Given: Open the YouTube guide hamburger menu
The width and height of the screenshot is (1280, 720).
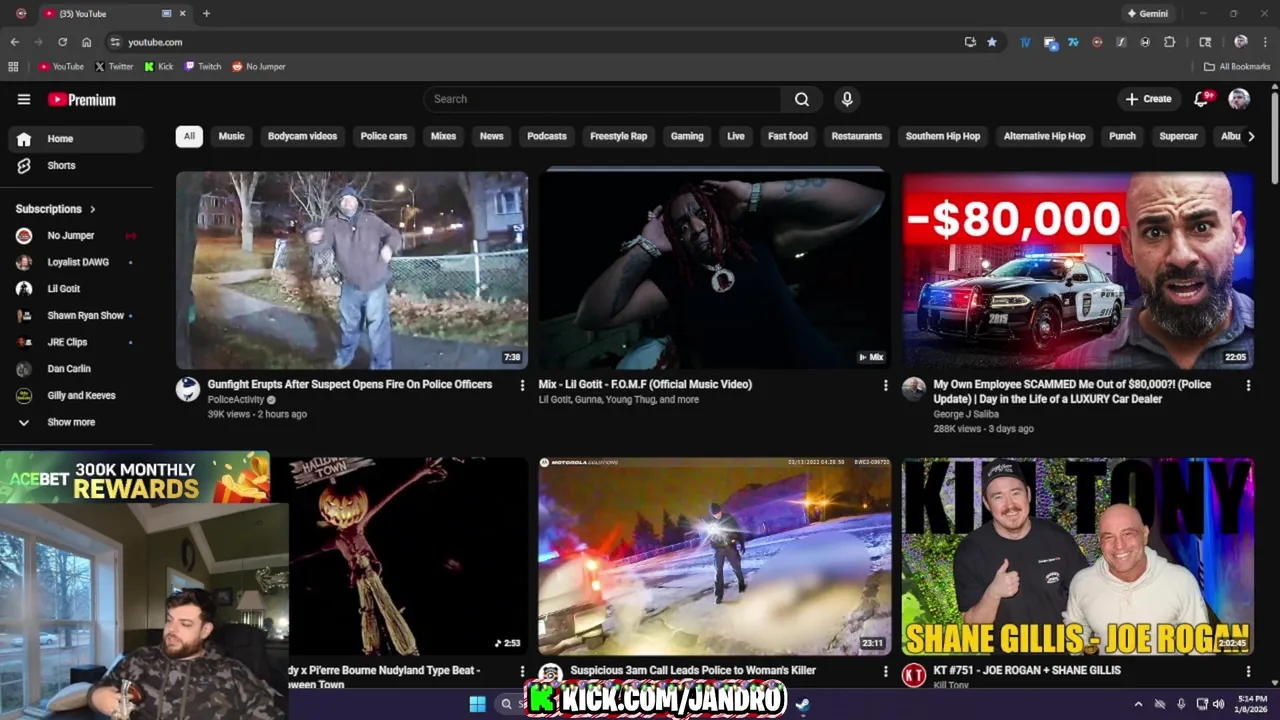Looking at the screenshot, I should point(24,99).
